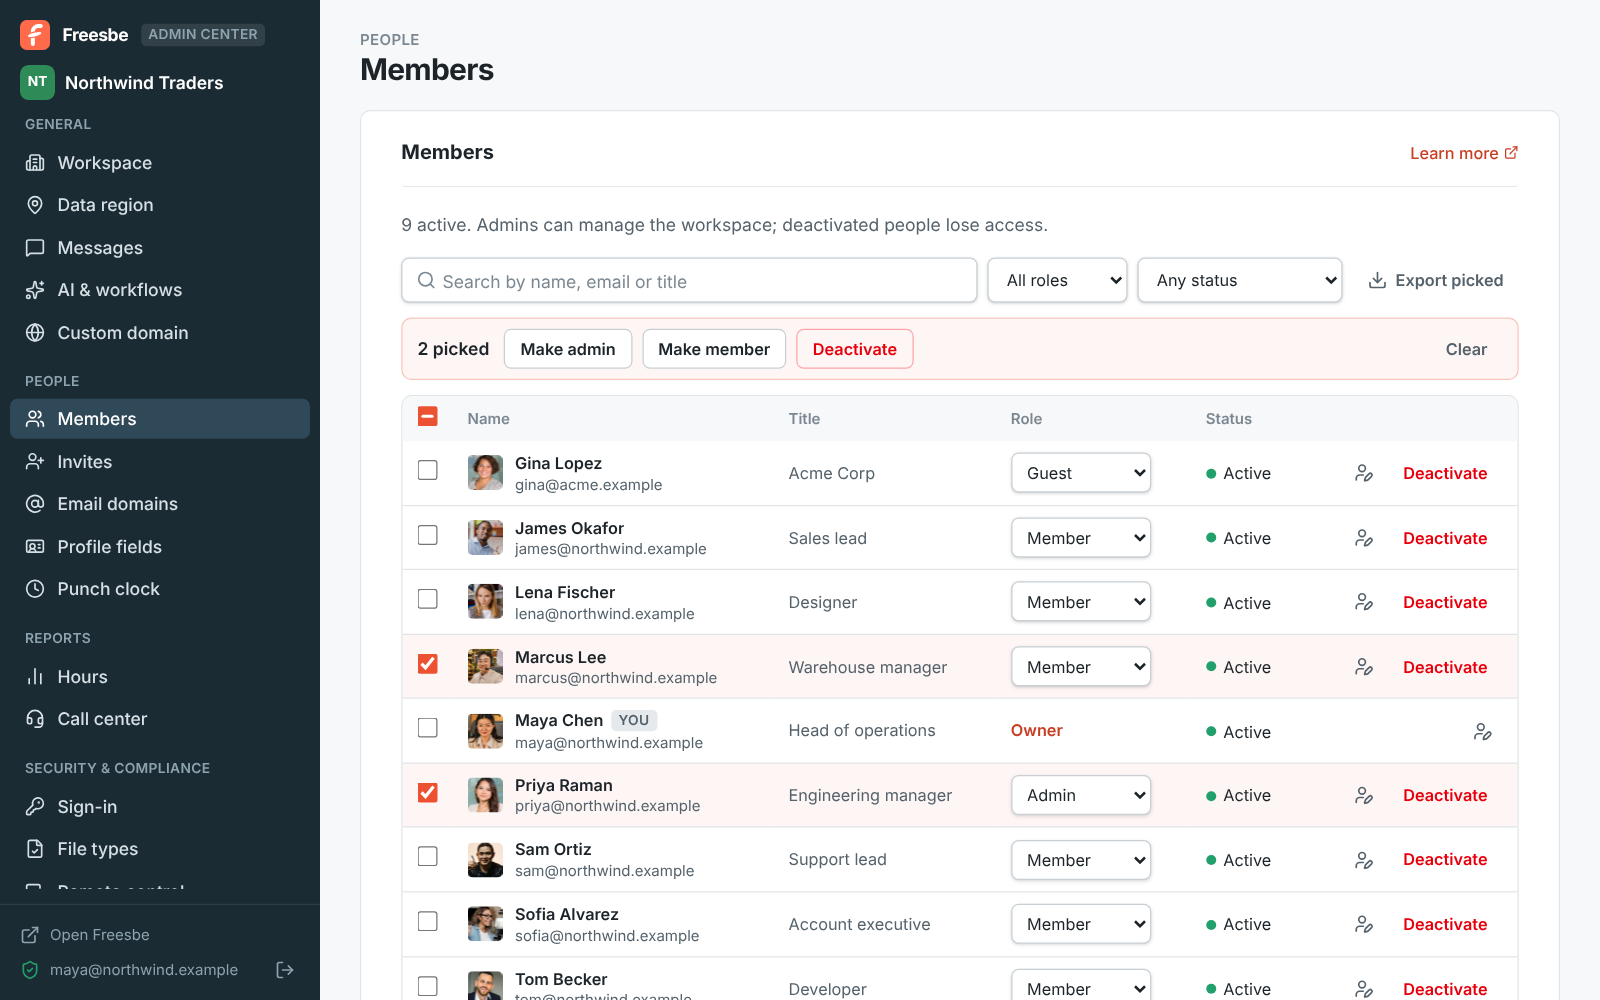This screenshot has width=1600, height=1000.
Task: Focus the search by name, email or title field
Action: (x=689, y=281)
